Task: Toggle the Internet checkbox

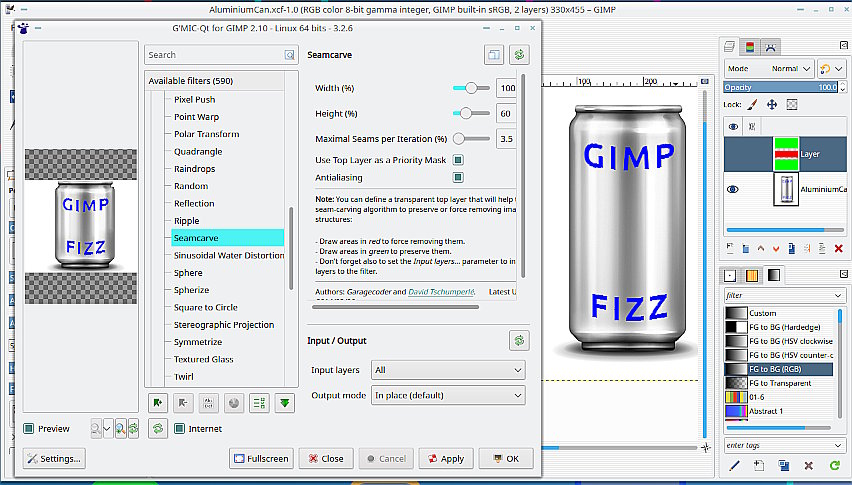Action: [x=179, y=429]
